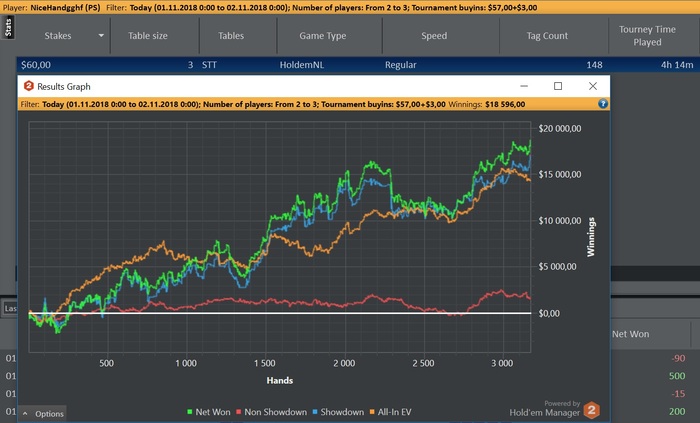Open the vertical Stats side tab
The width and height of the screenshot is (700, 423).
(8, 26)
